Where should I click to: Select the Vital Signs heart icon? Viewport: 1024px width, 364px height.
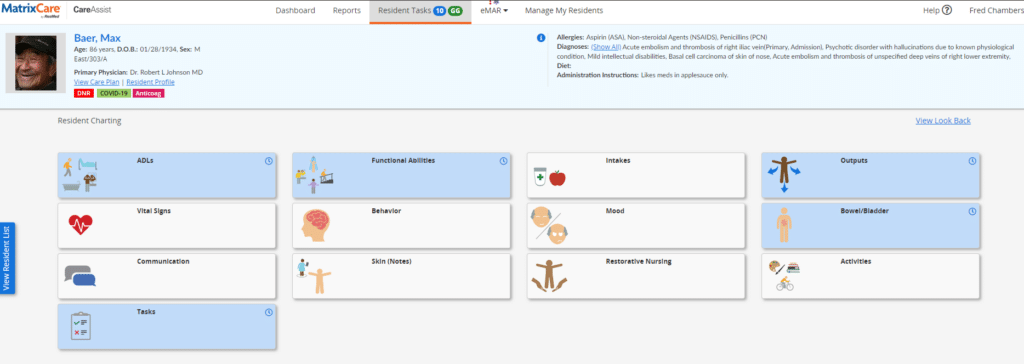pos(80,225)
